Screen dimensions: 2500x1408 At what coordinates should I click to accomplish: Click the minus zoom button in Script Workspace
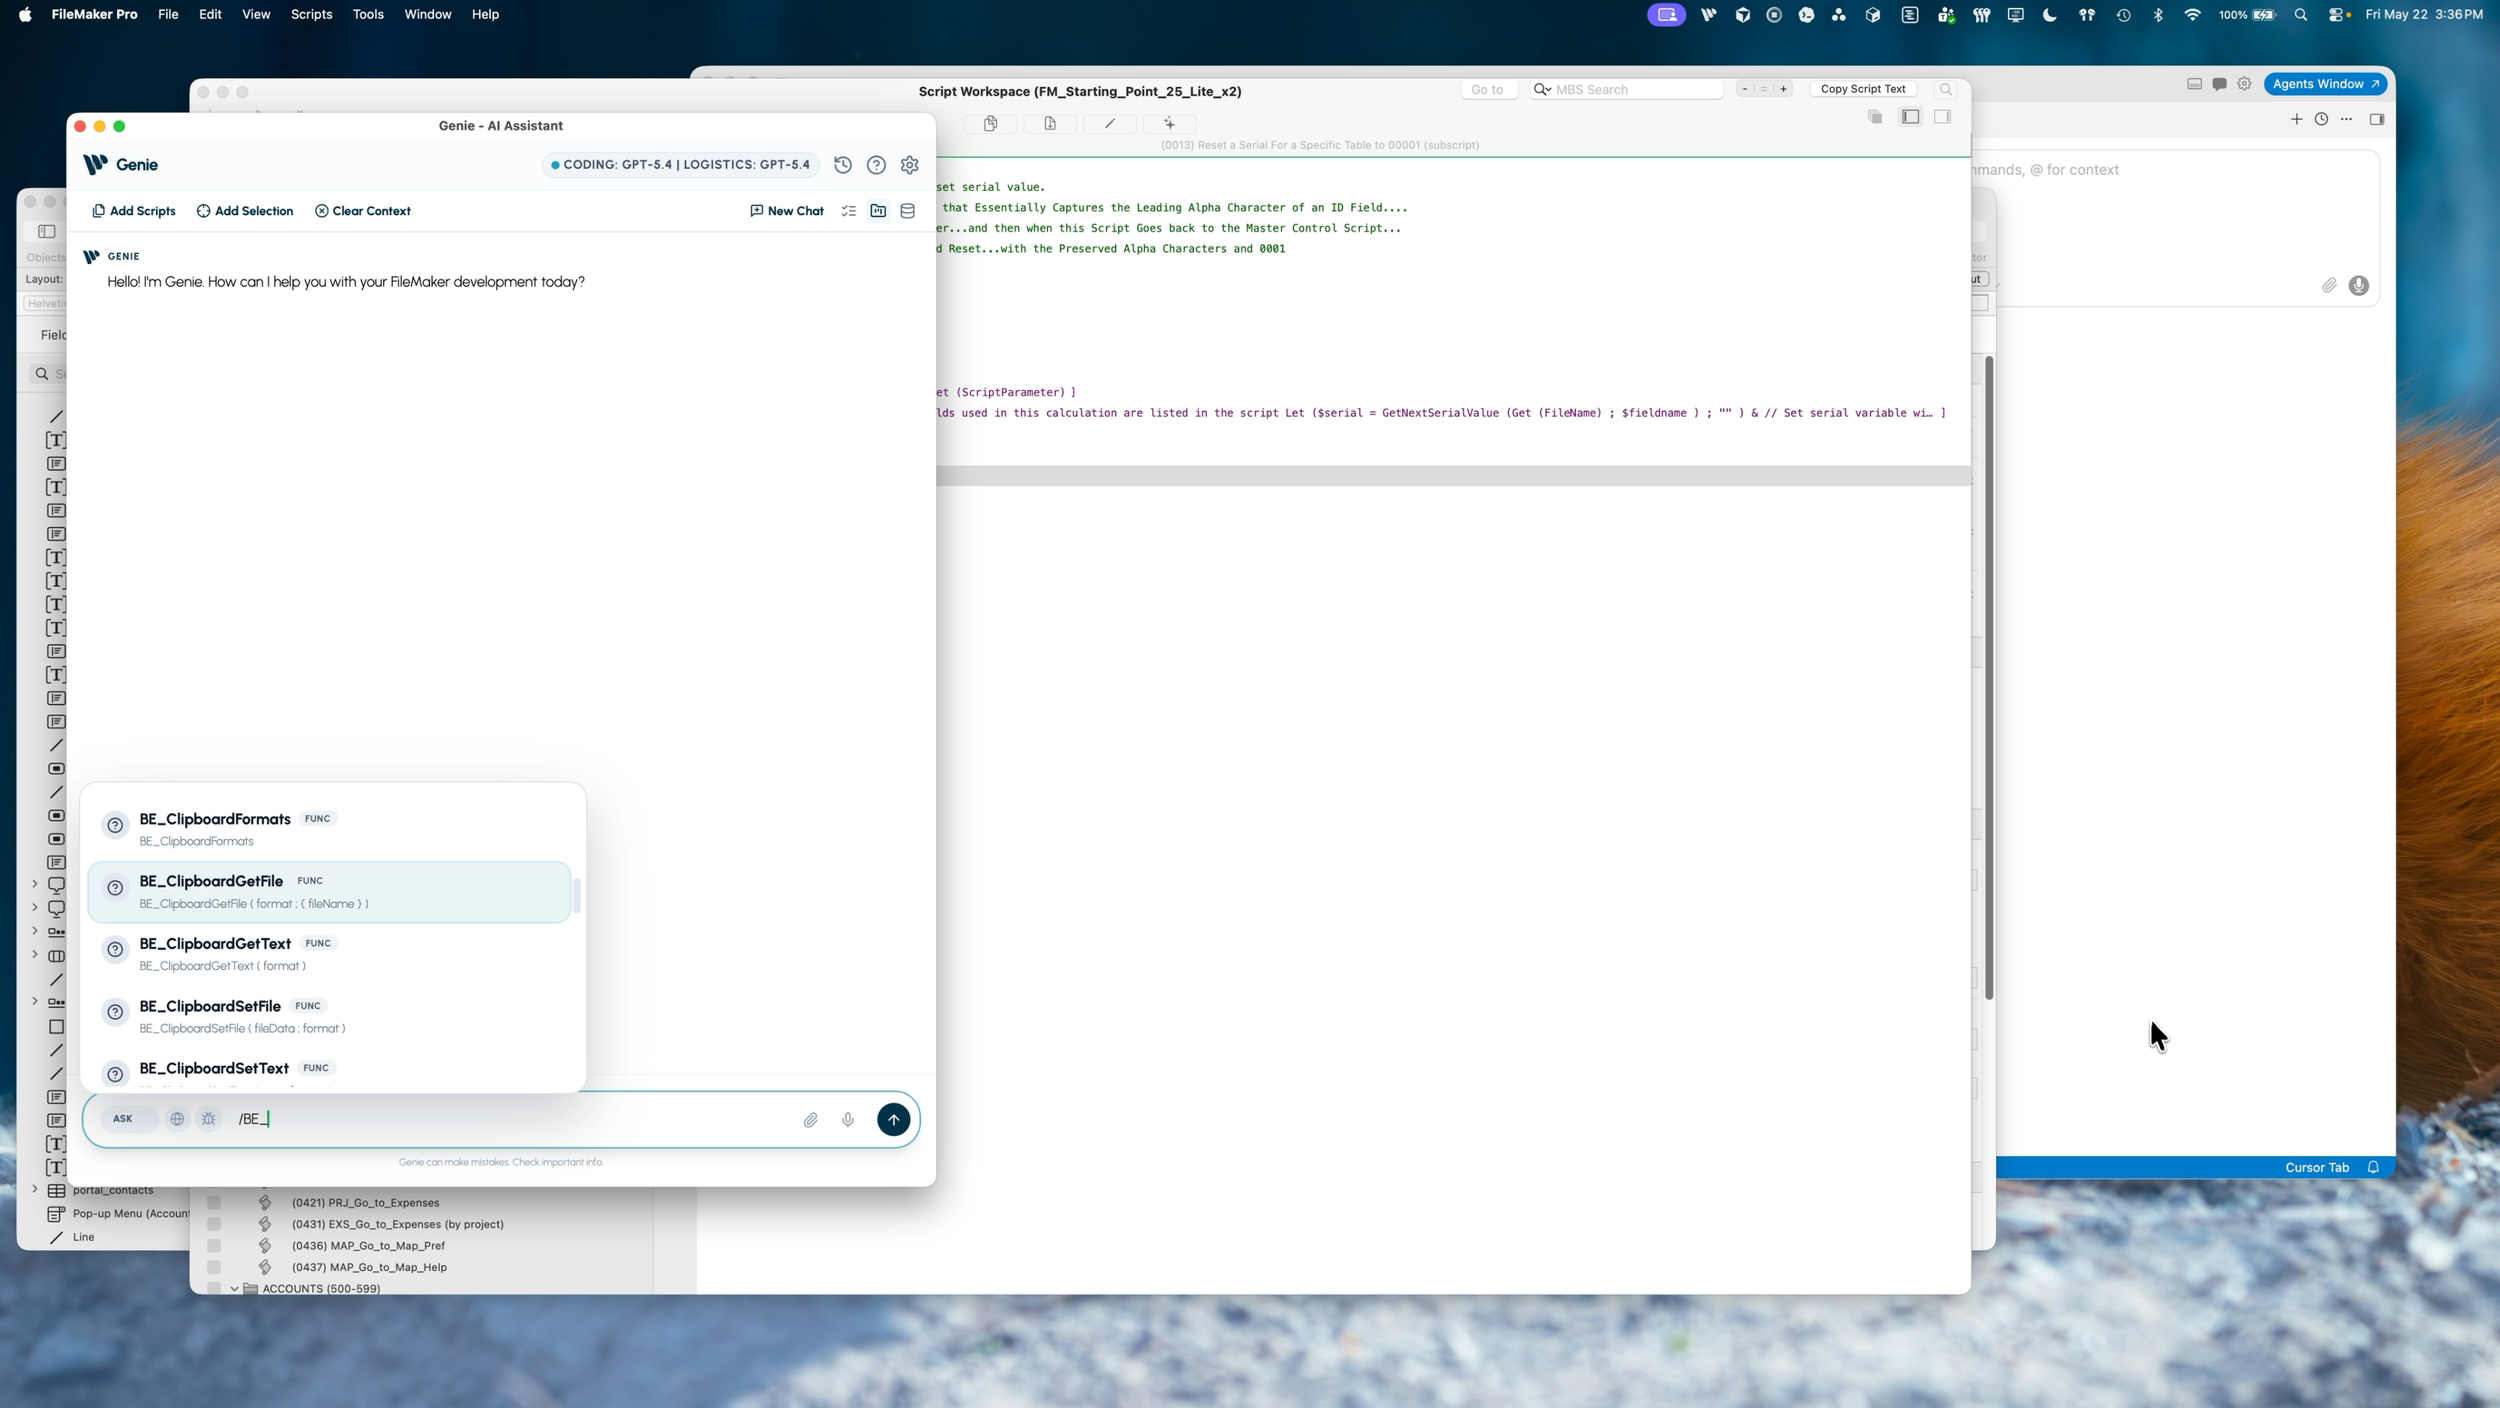tap(1745, 89)
